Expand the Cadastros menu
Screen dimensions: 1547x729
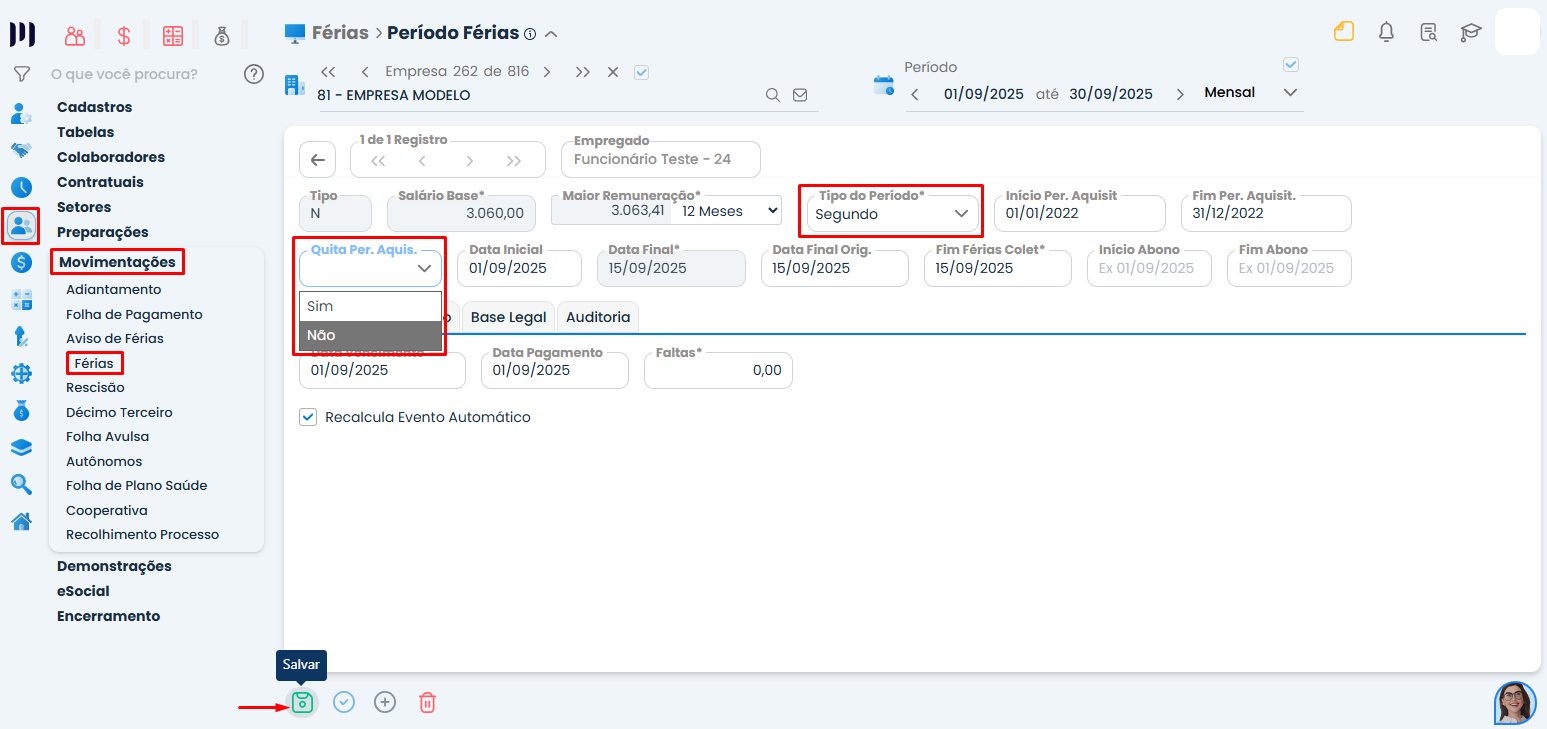(94, 107)
